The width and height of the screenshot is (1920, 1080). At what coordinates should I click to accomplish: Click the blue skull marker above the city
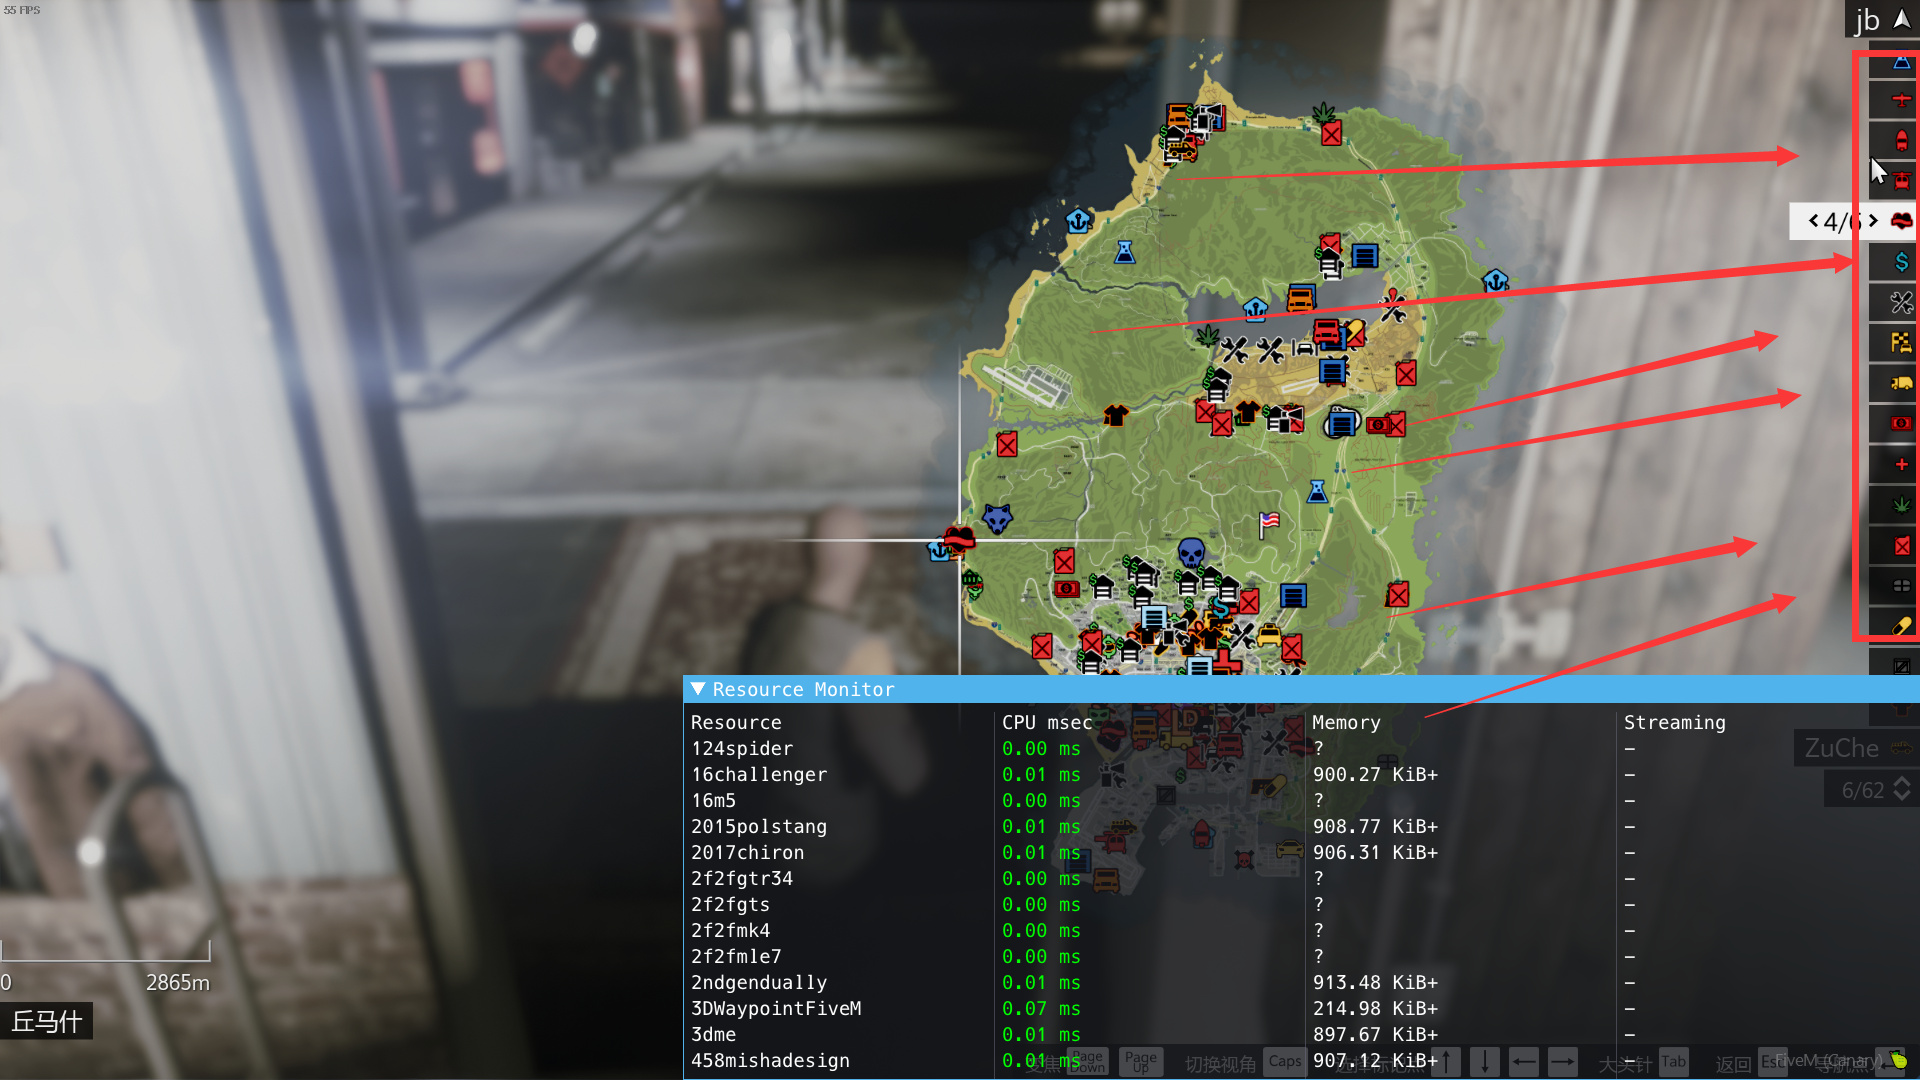click(x=1191, y=552)
